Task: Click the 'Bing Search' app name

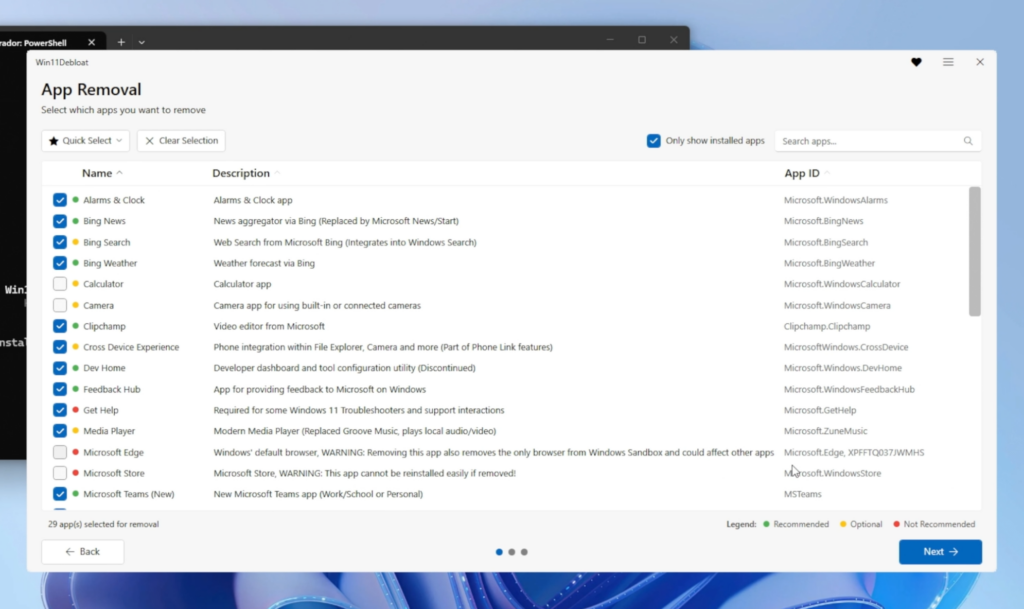Action: 106,242
